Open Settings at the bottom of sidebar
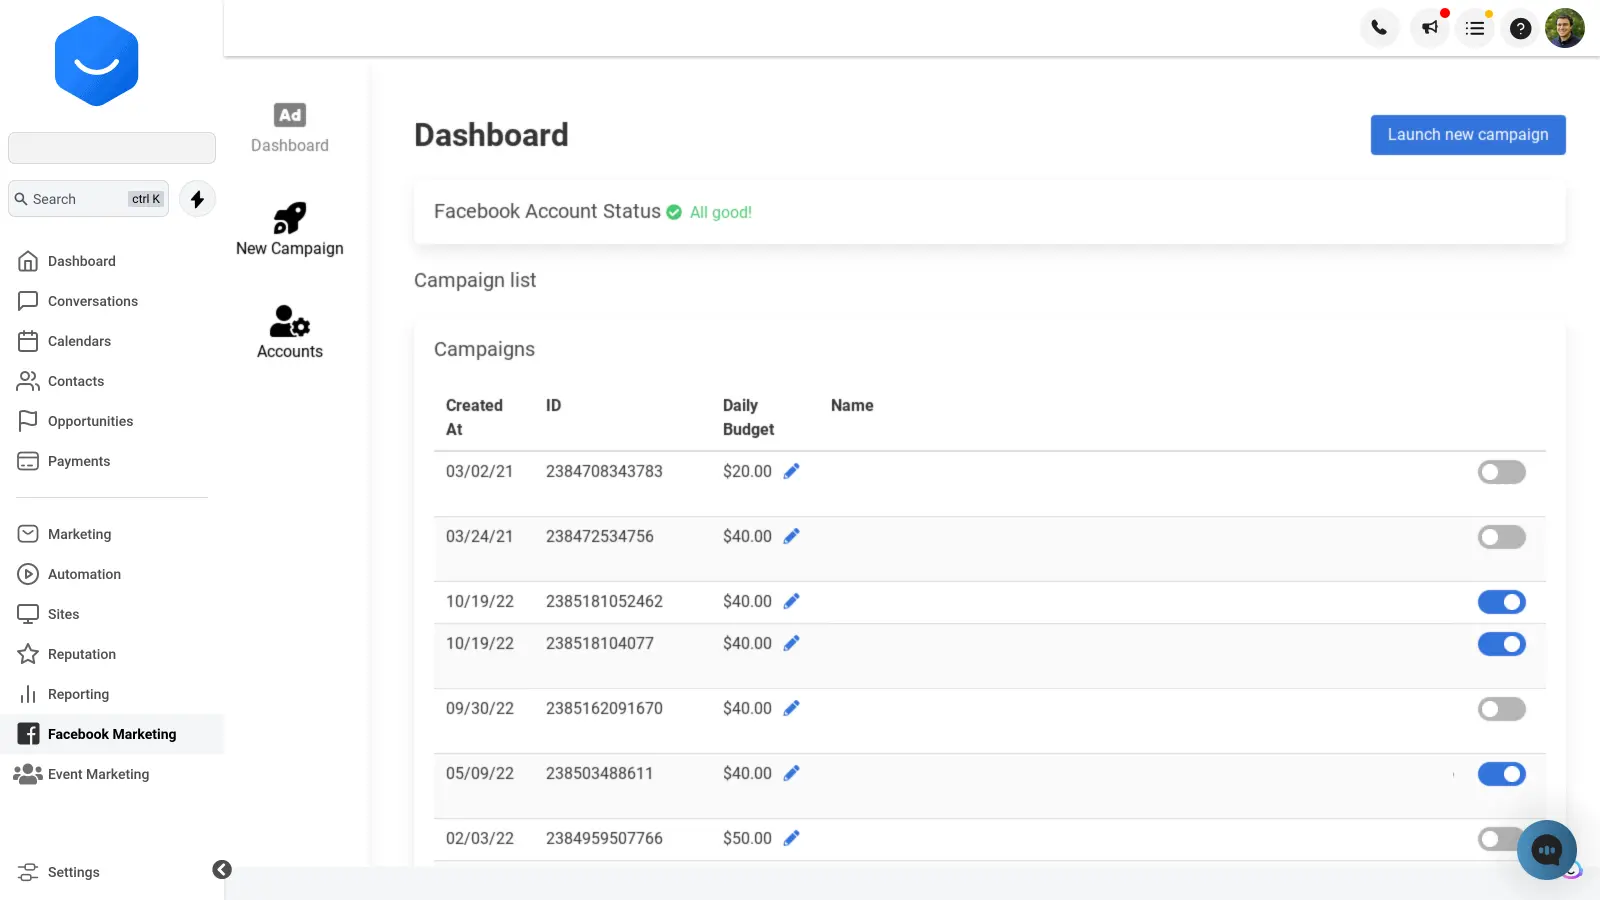This screenshot has width=1600, height=900. click(x=73, y=872)
